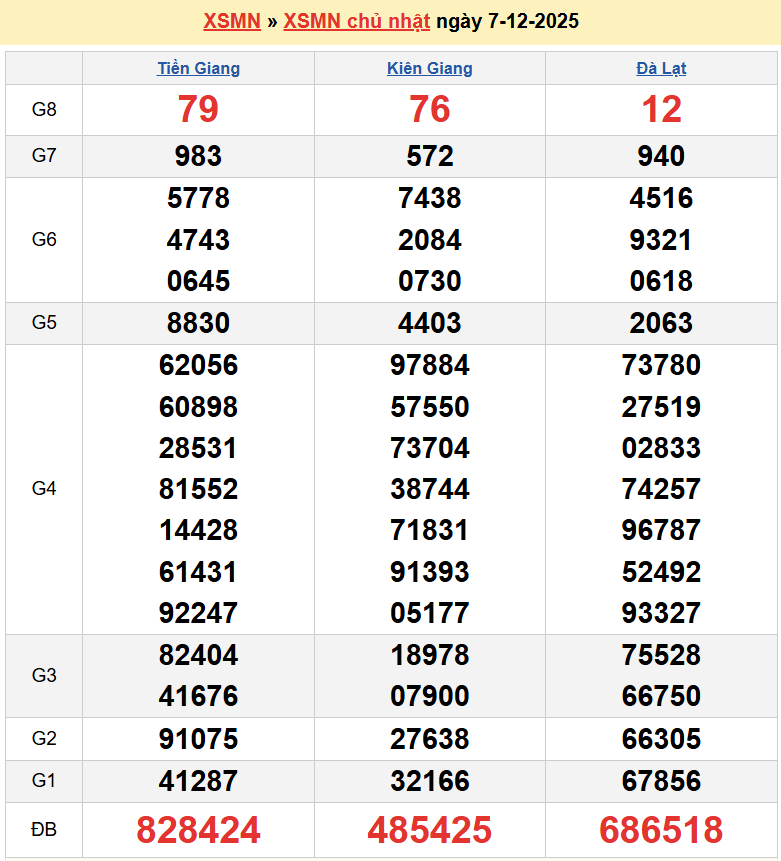Select G2 number 27638
Screen dimensions: 781x861
(429, 739)
